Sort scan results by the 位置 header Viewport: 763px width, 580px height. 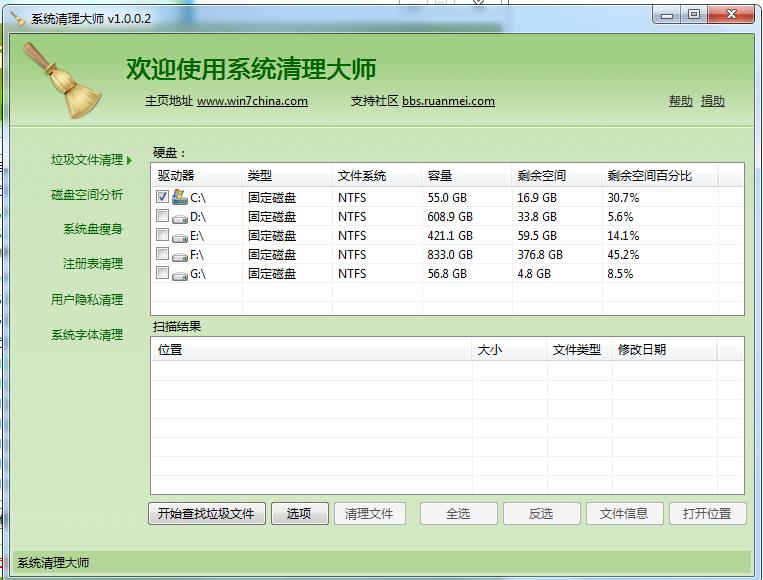point(311,349)
